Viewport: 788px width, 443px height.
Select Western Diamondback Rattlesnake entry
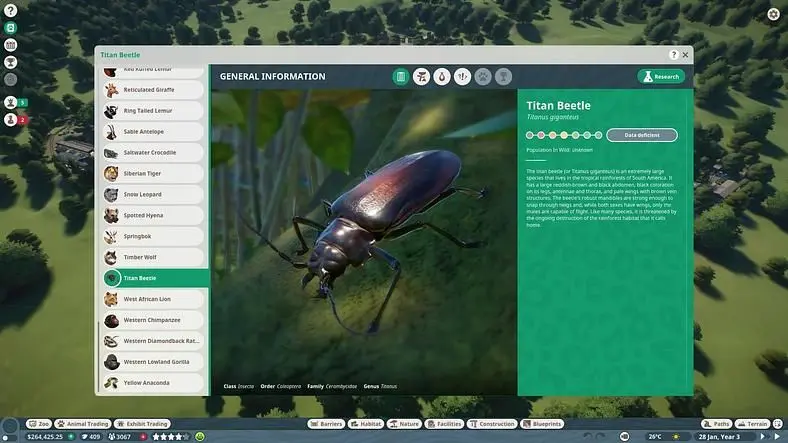click(x=153, y=341)
